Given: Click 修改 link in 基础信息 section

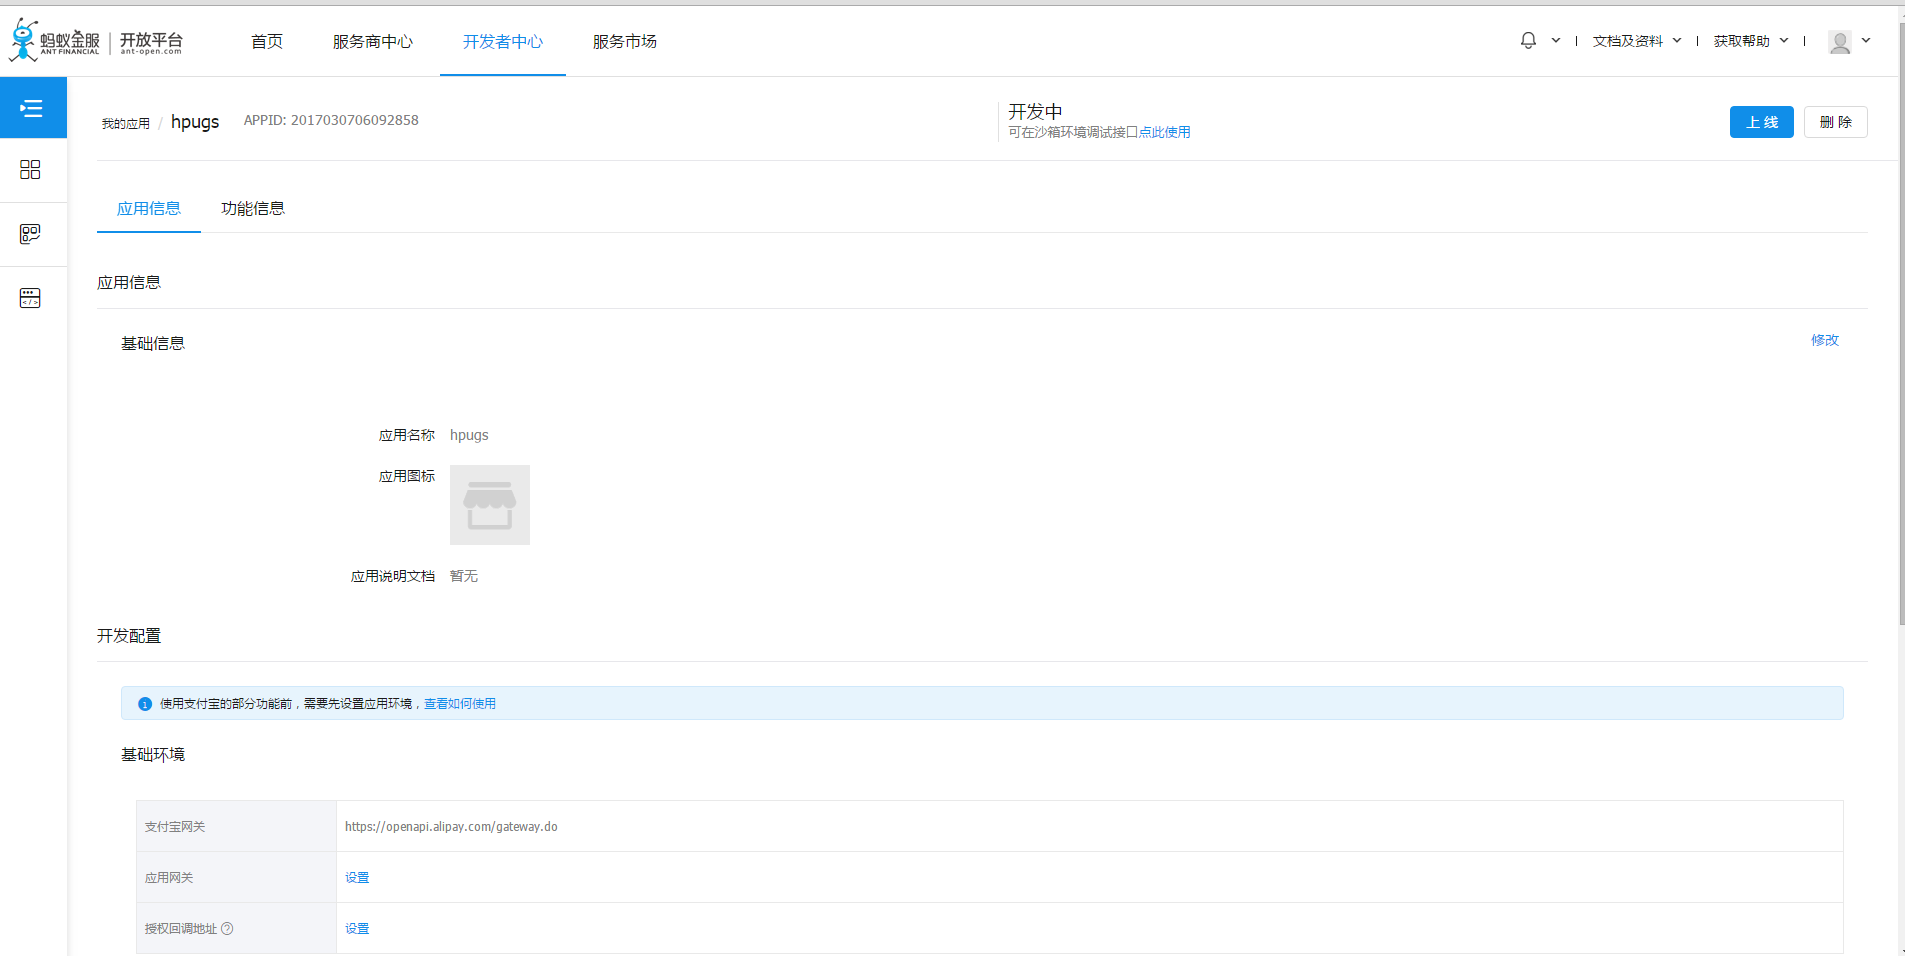Looking at the screenshot, I should click(1824, 341).
